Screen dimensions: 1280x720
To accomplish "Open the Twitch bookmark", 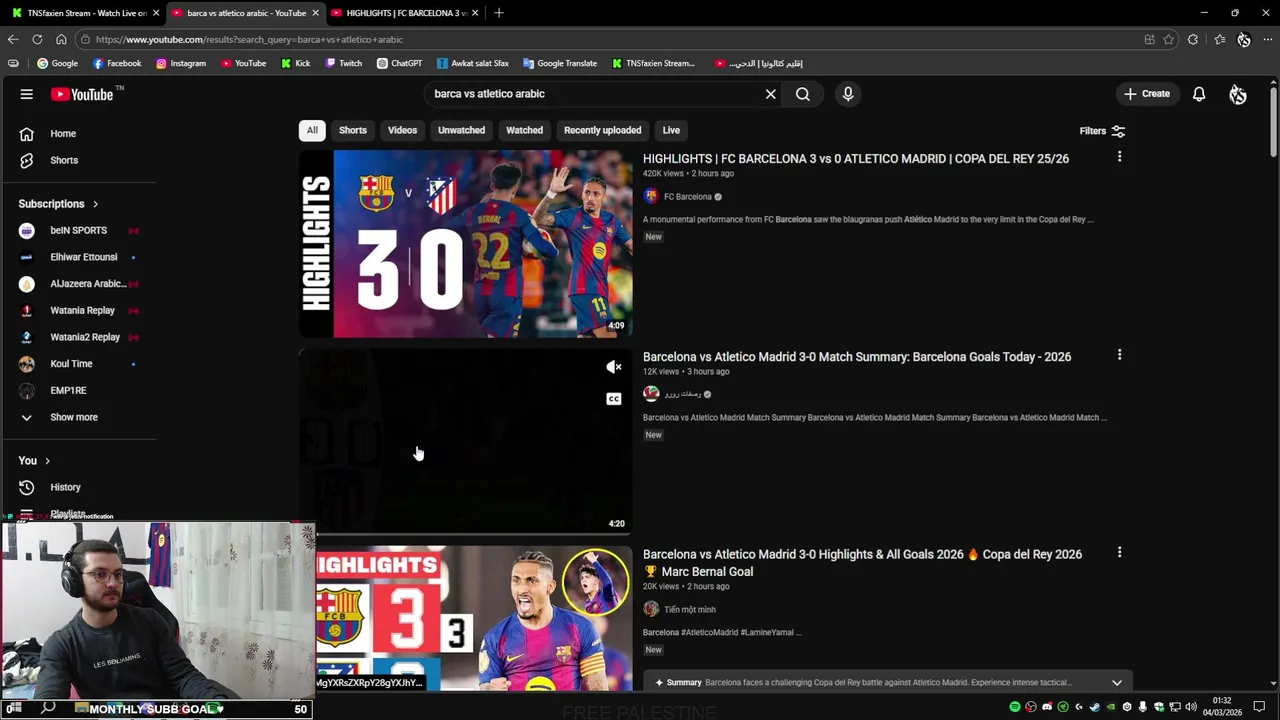I will click(344, 63).
